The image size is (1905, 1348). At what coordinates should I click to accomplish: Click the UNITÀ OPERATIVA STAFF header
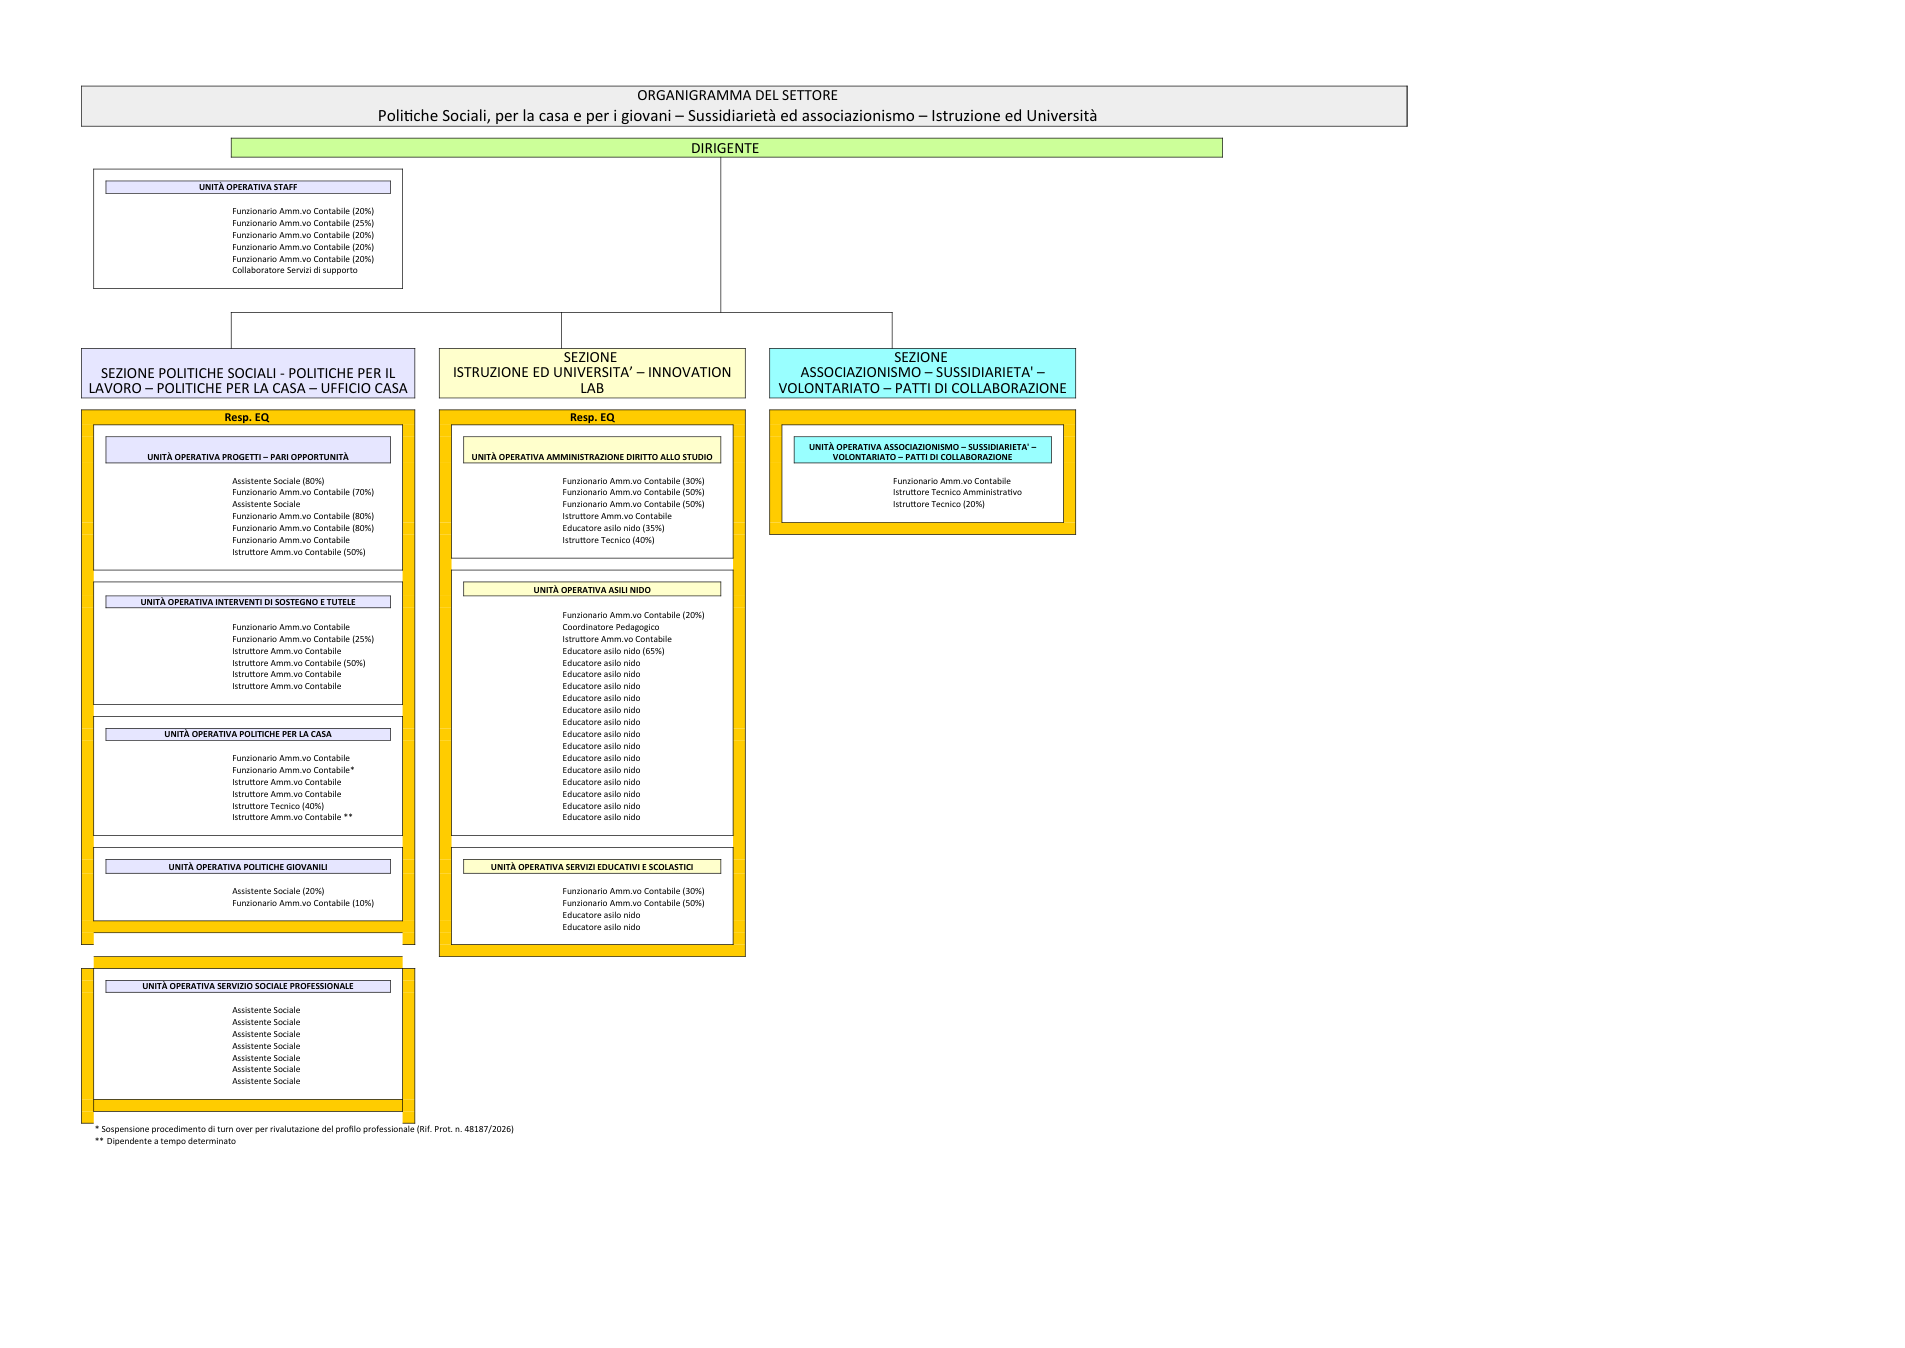coord(248,187)
